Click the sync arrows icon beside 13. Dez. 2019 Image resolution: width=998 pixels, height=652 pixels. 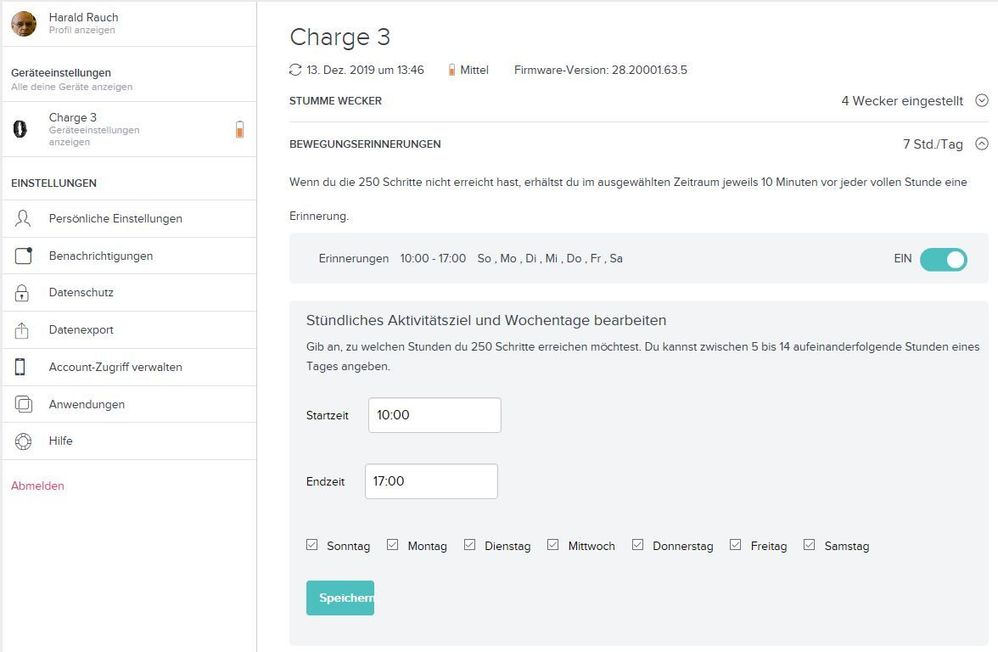pyautogui.click(x=295, y=70)
